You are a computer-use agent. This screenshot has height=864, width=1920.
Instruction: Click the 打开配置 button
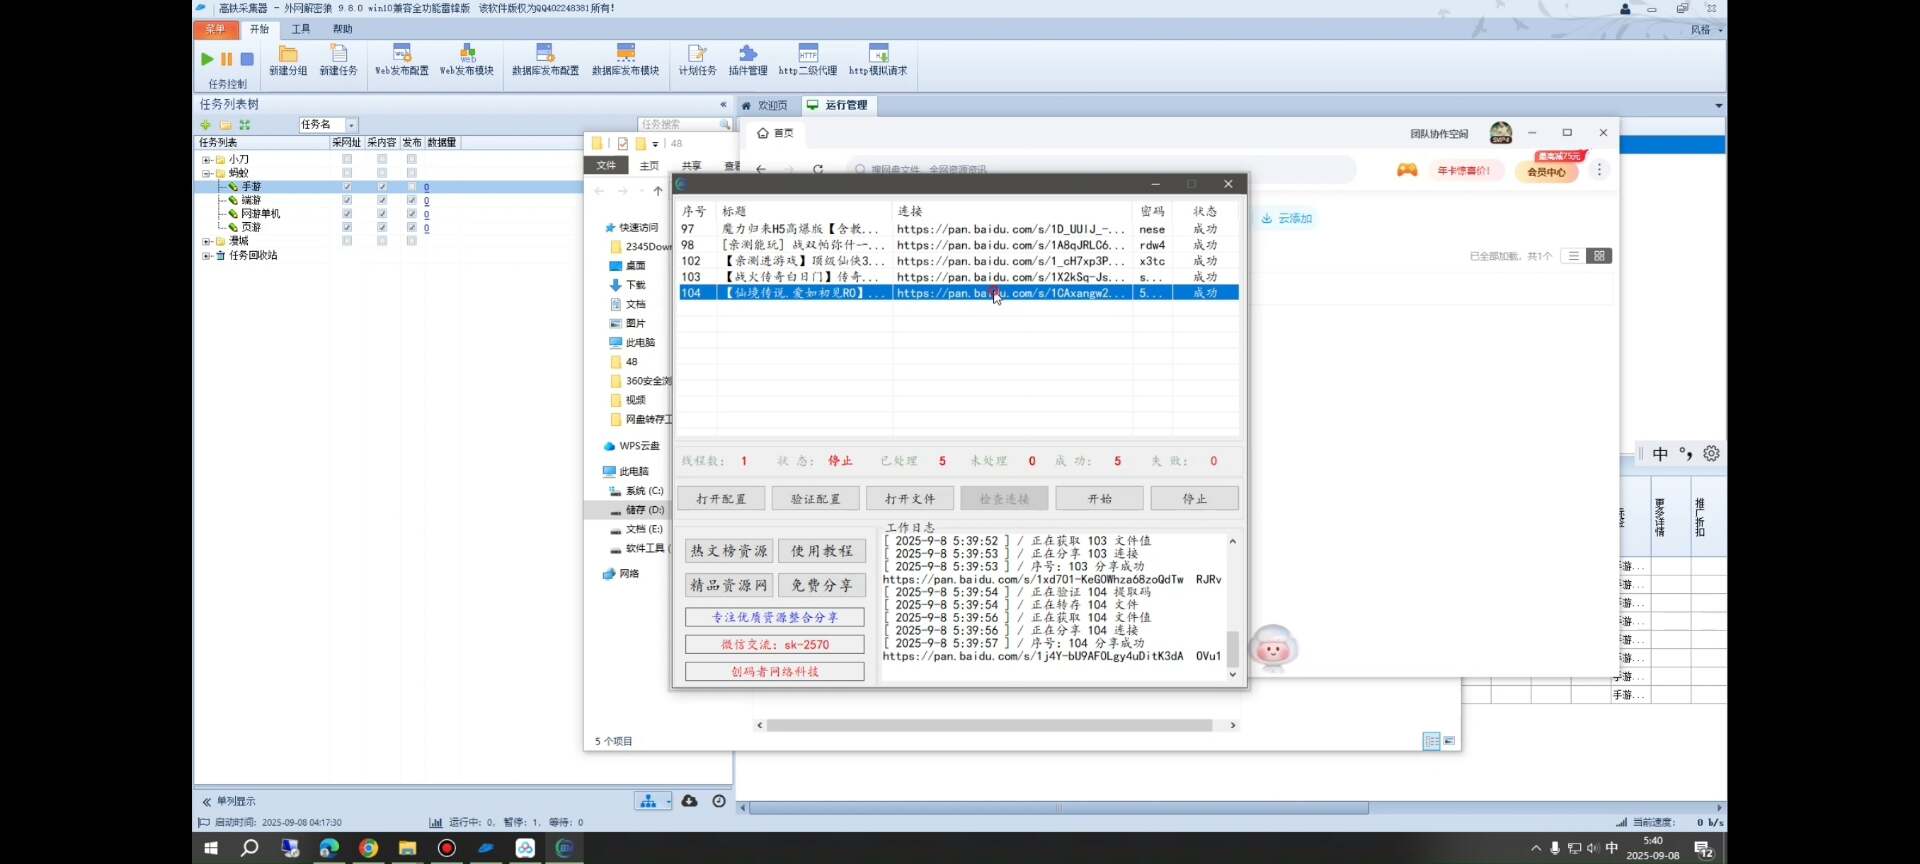[721, 499]
